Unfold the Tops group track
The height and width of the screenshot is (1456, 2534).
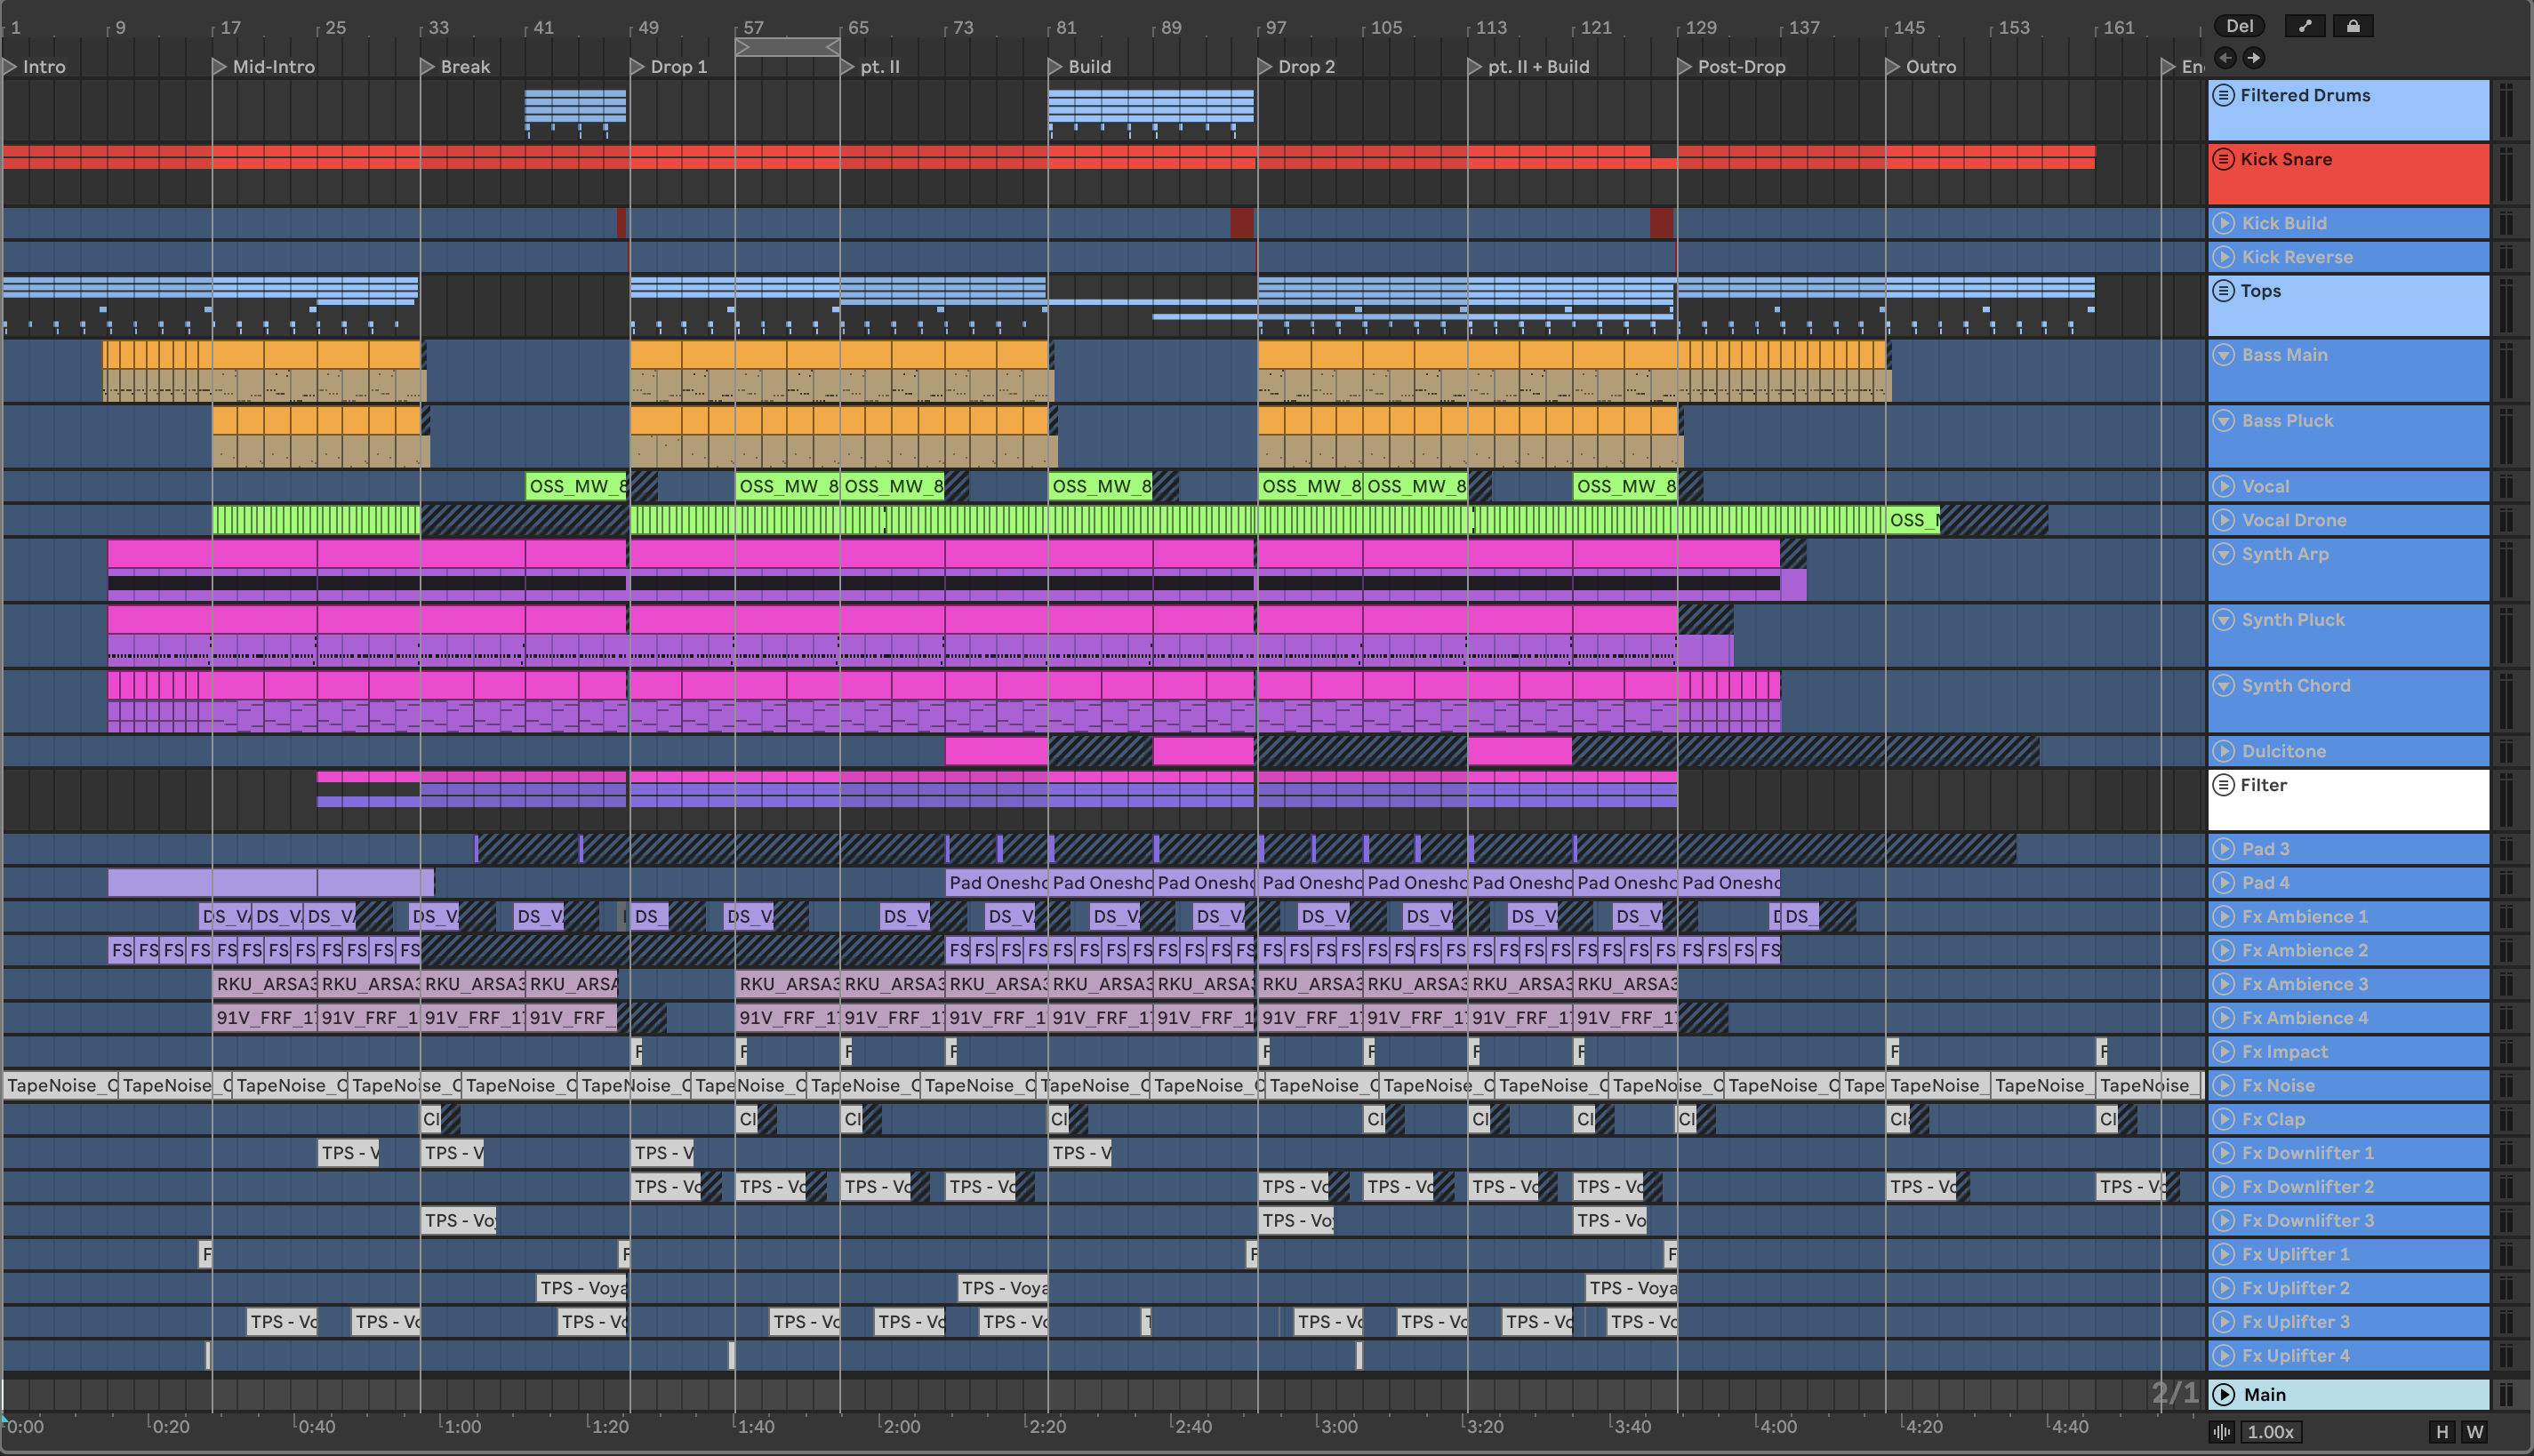point(2223,291)
